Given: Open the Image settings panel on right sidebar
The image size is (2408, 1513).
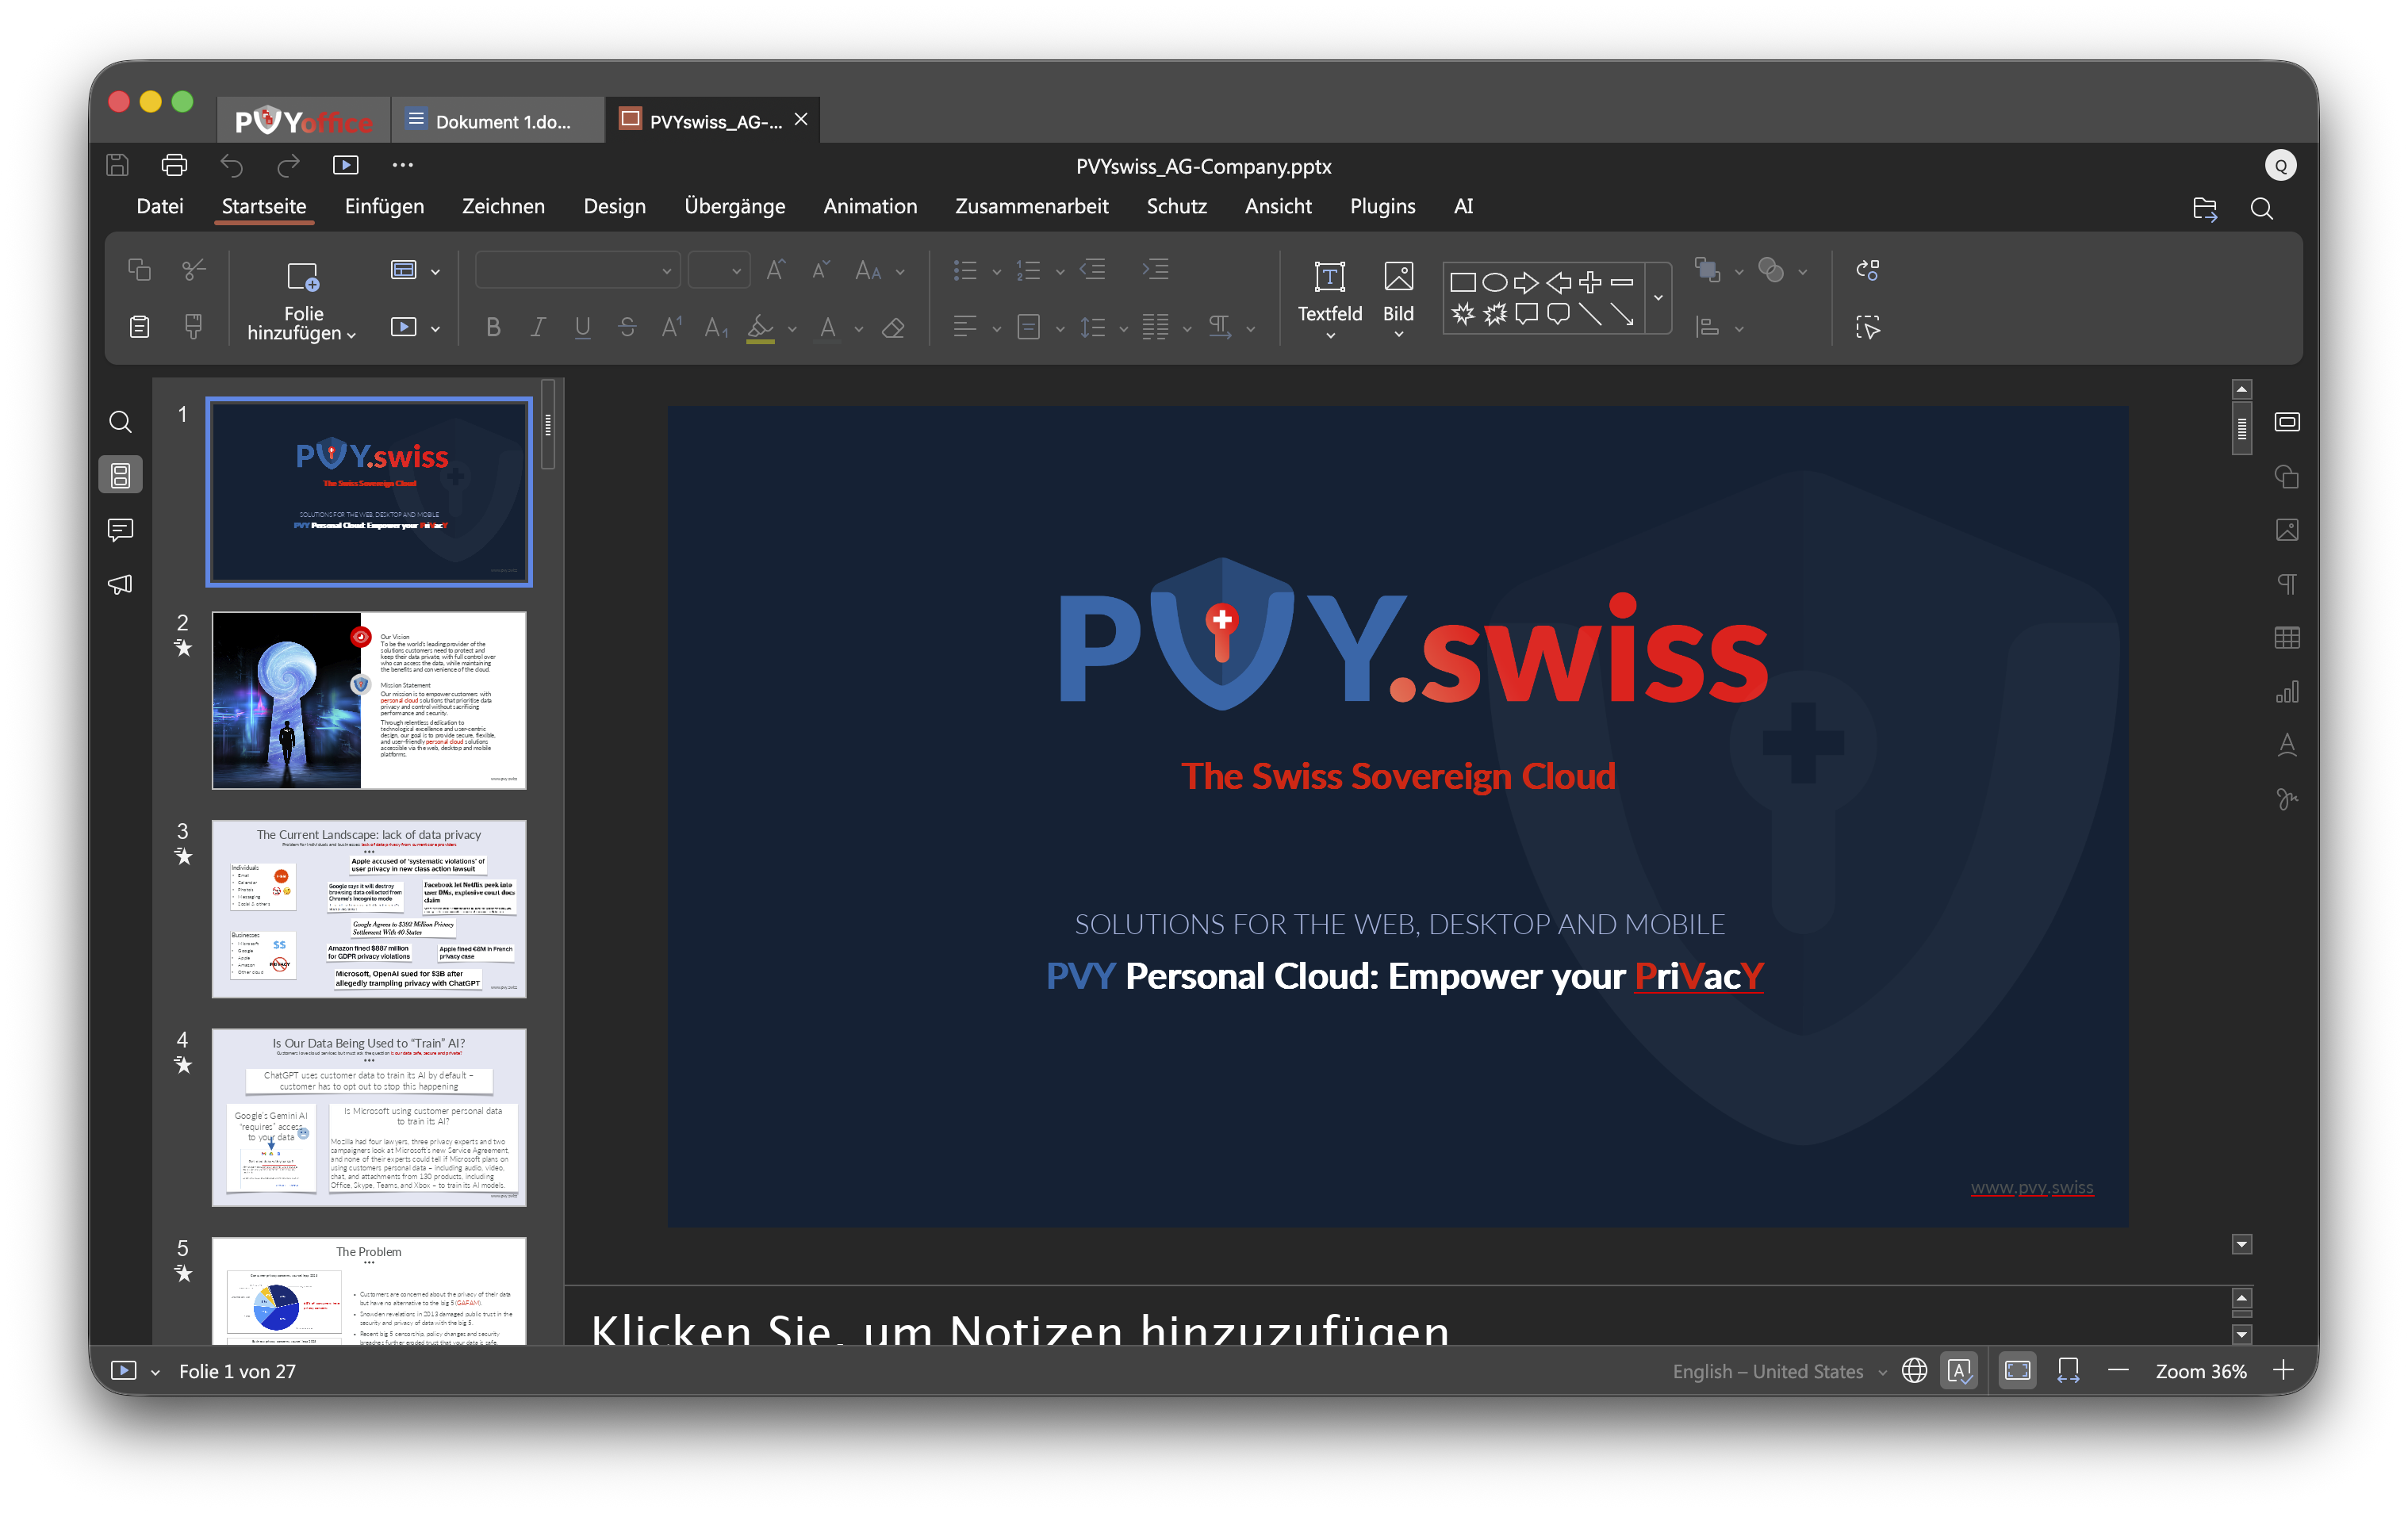Looking at the screenshot, I should 2288,530.
